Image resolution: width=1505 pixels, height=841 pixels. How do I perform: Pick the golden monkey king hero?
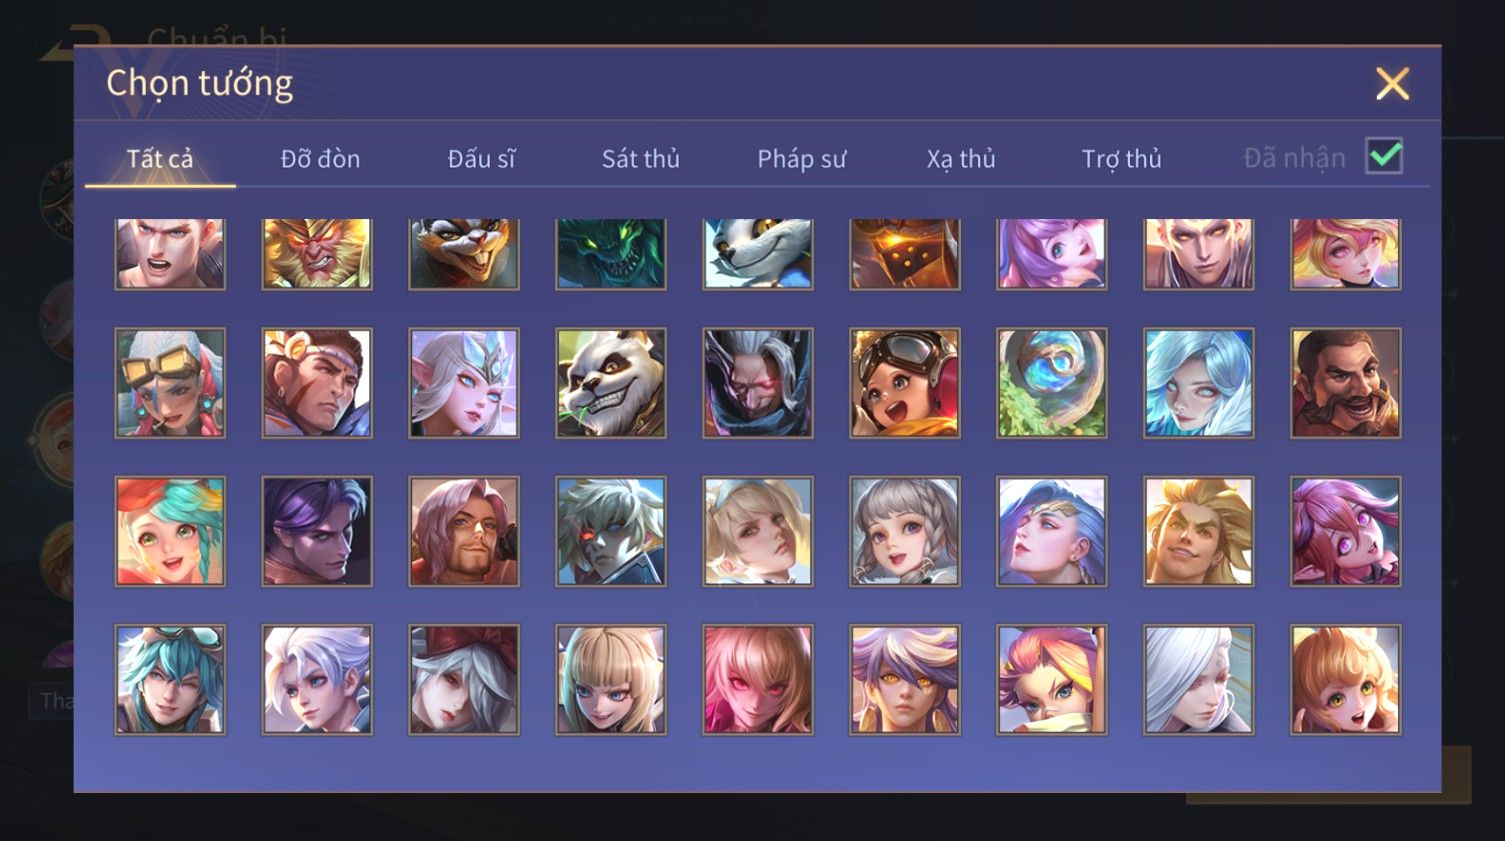click(317, 254)
